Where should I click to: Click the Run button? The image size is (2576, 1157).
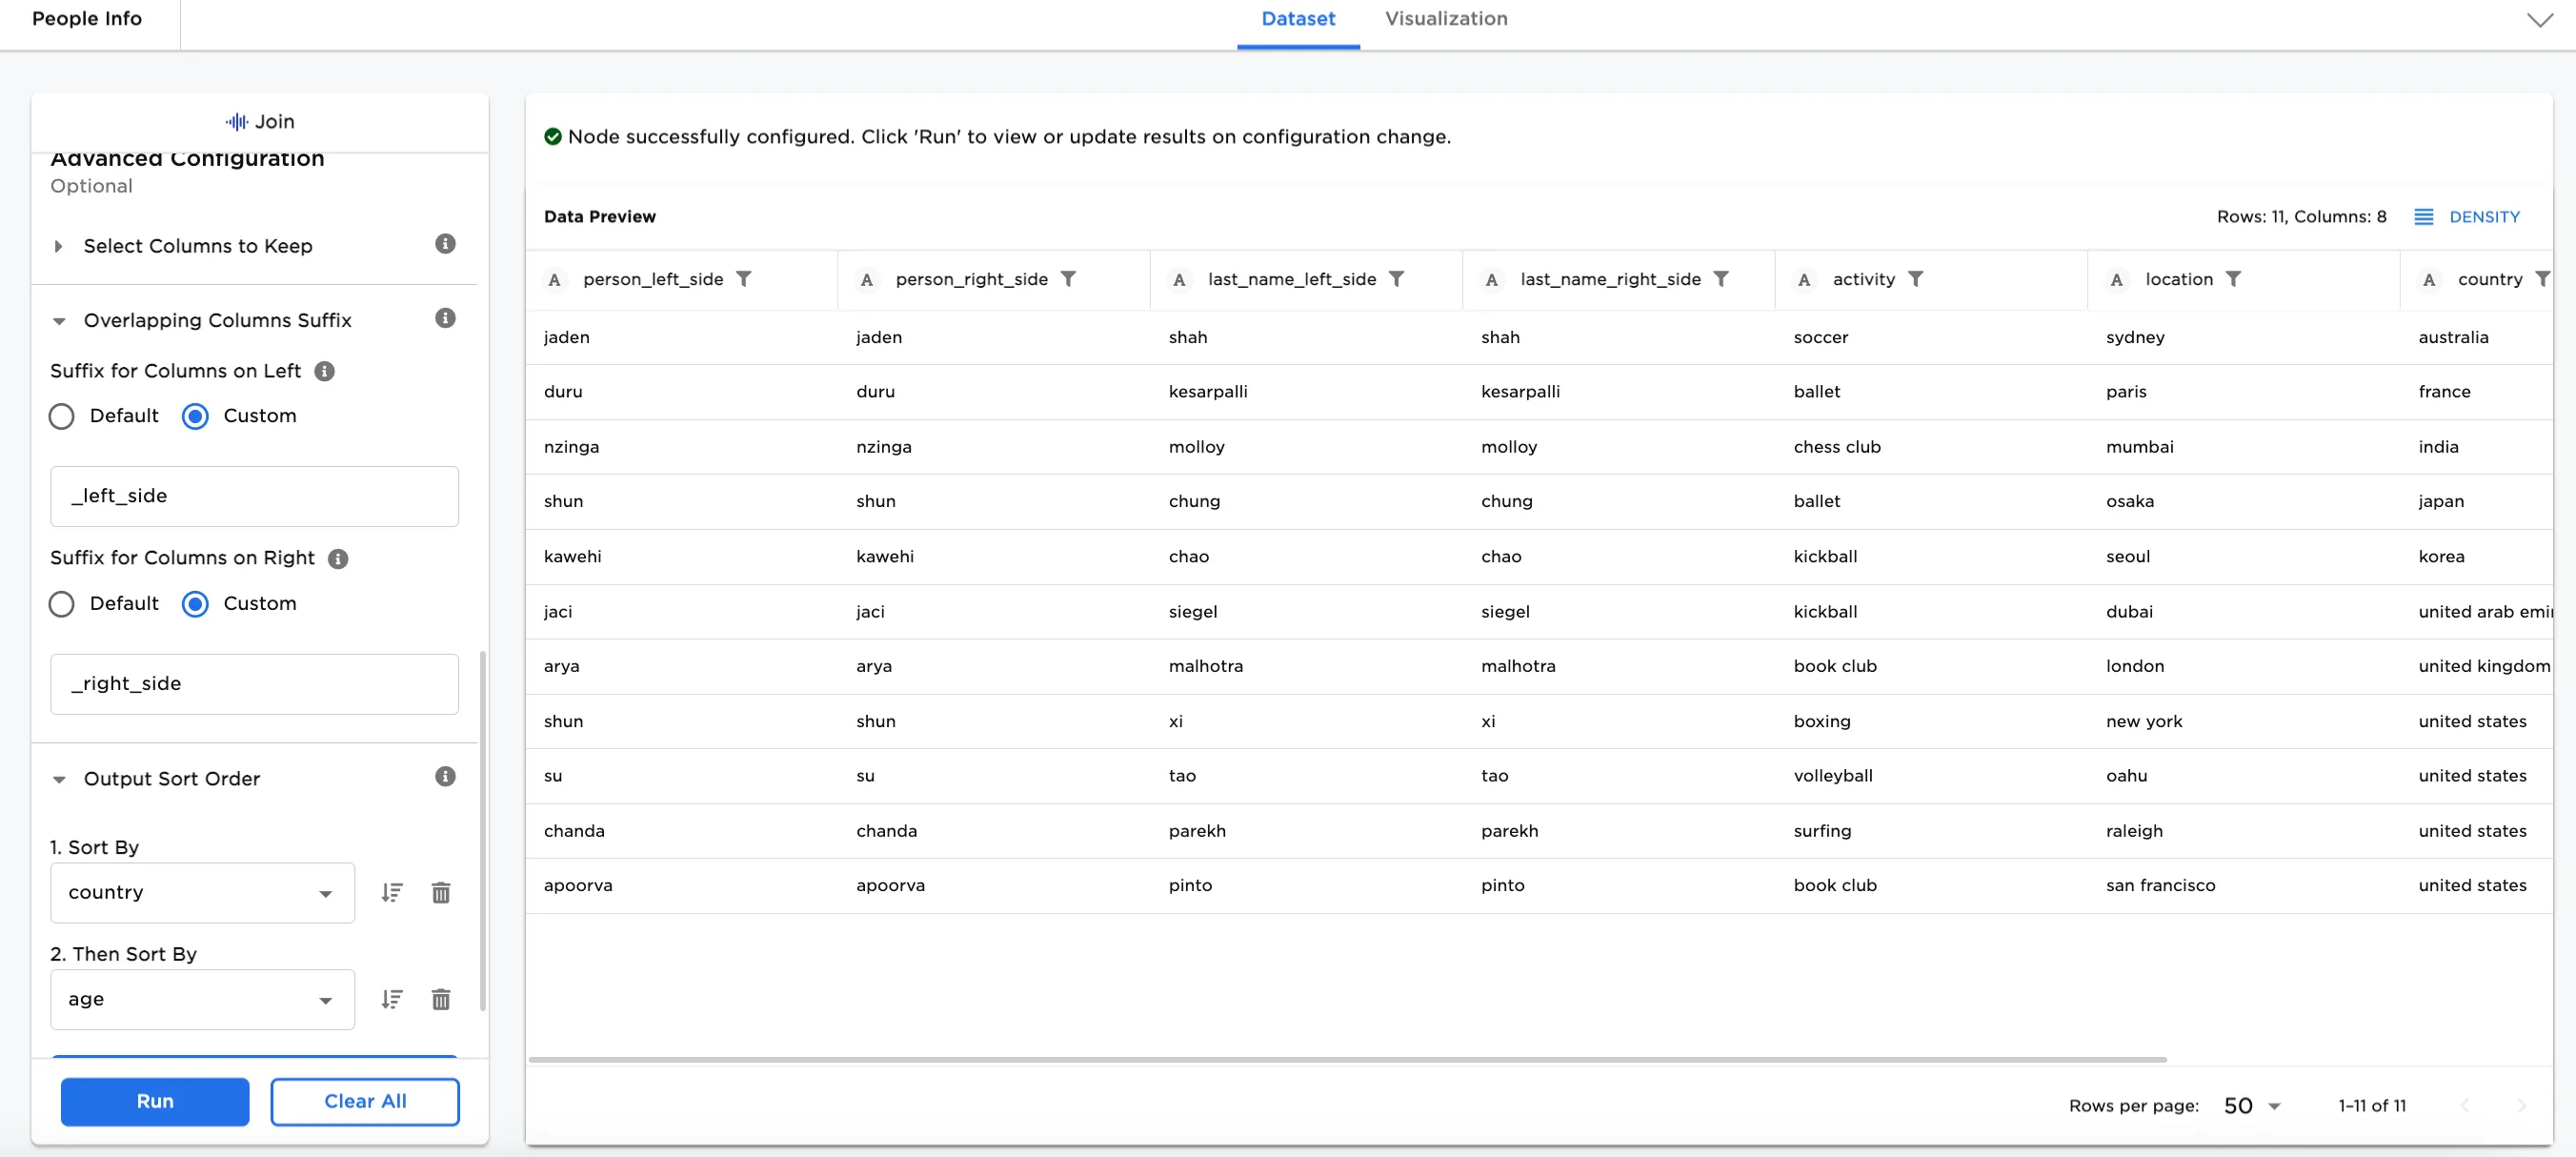coord(154,1101)
